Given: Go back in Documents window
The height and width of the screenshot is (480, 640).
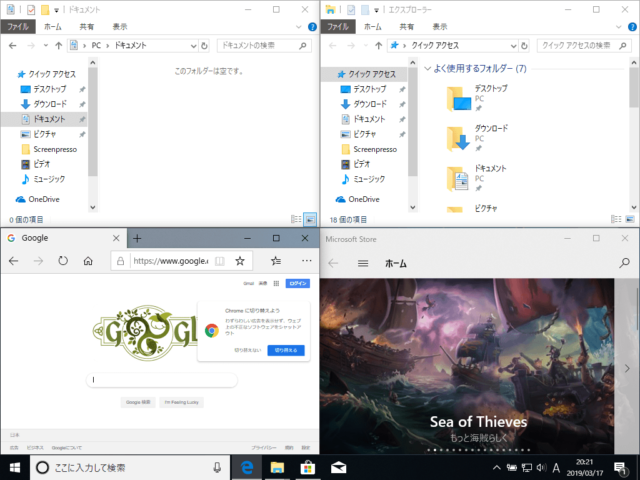Looking at the screenshot, I should pos(13,45).
